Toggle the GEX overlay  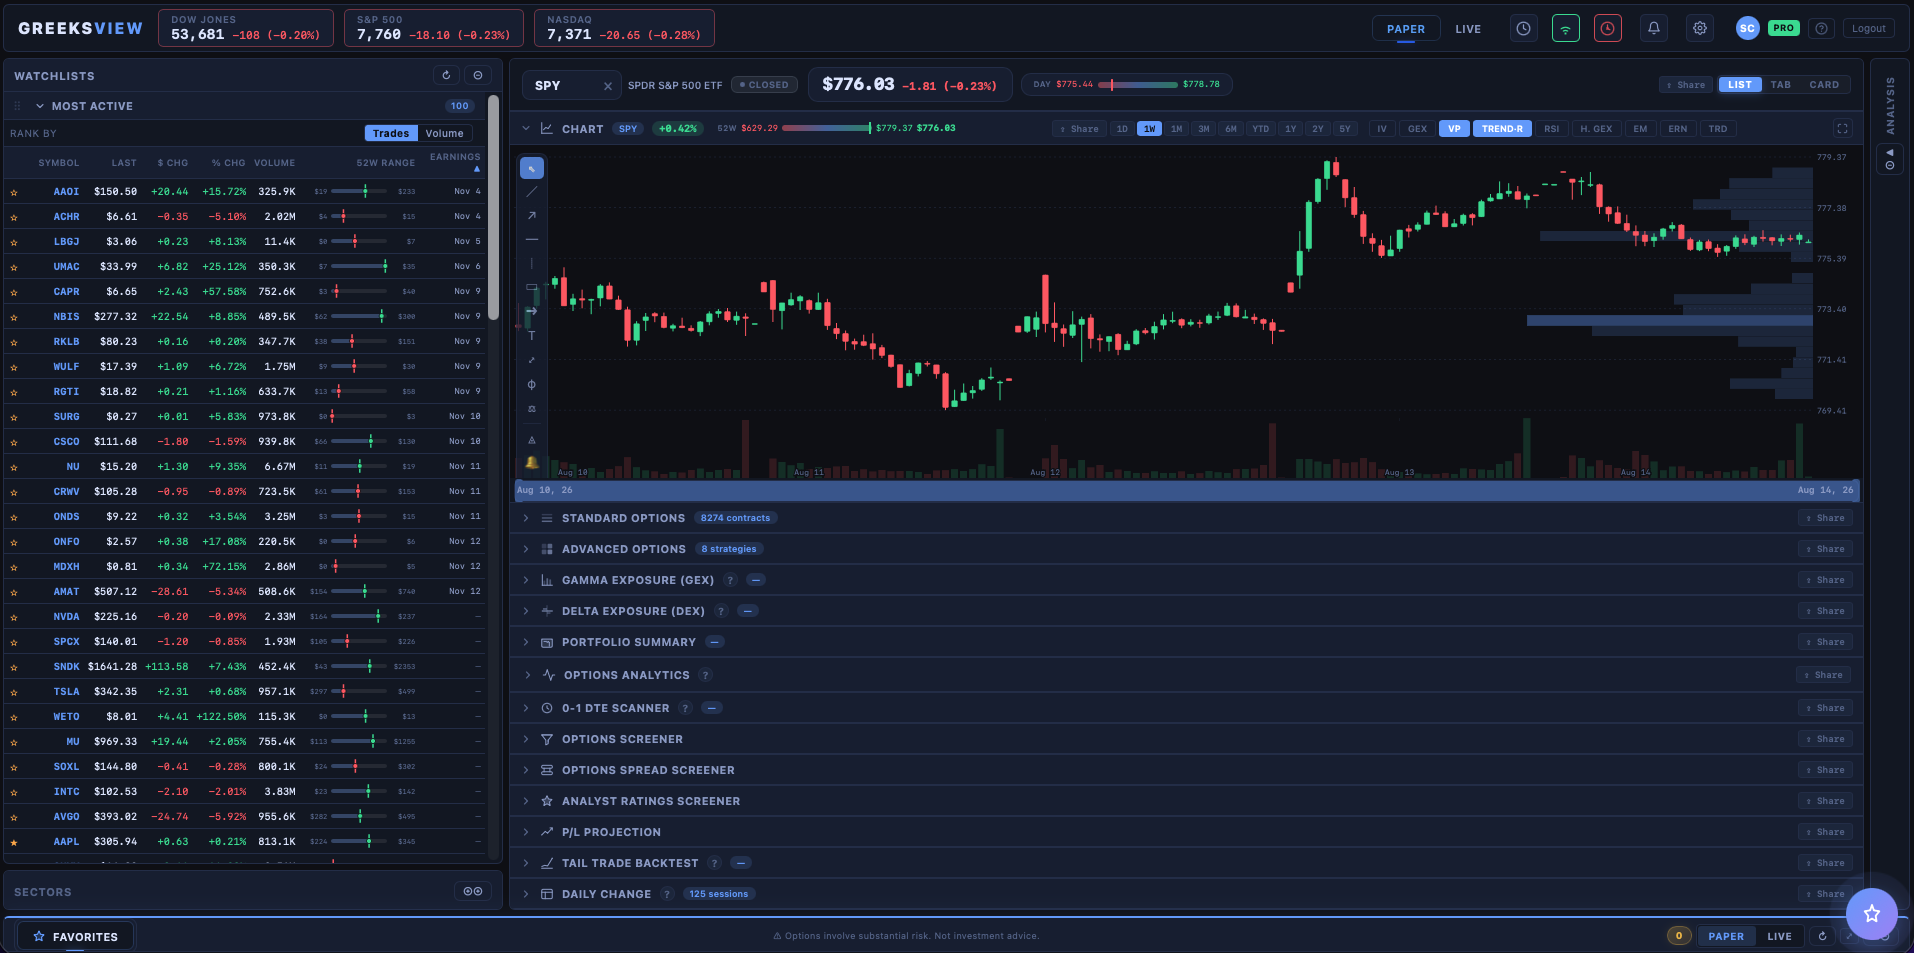[1417, 129]
